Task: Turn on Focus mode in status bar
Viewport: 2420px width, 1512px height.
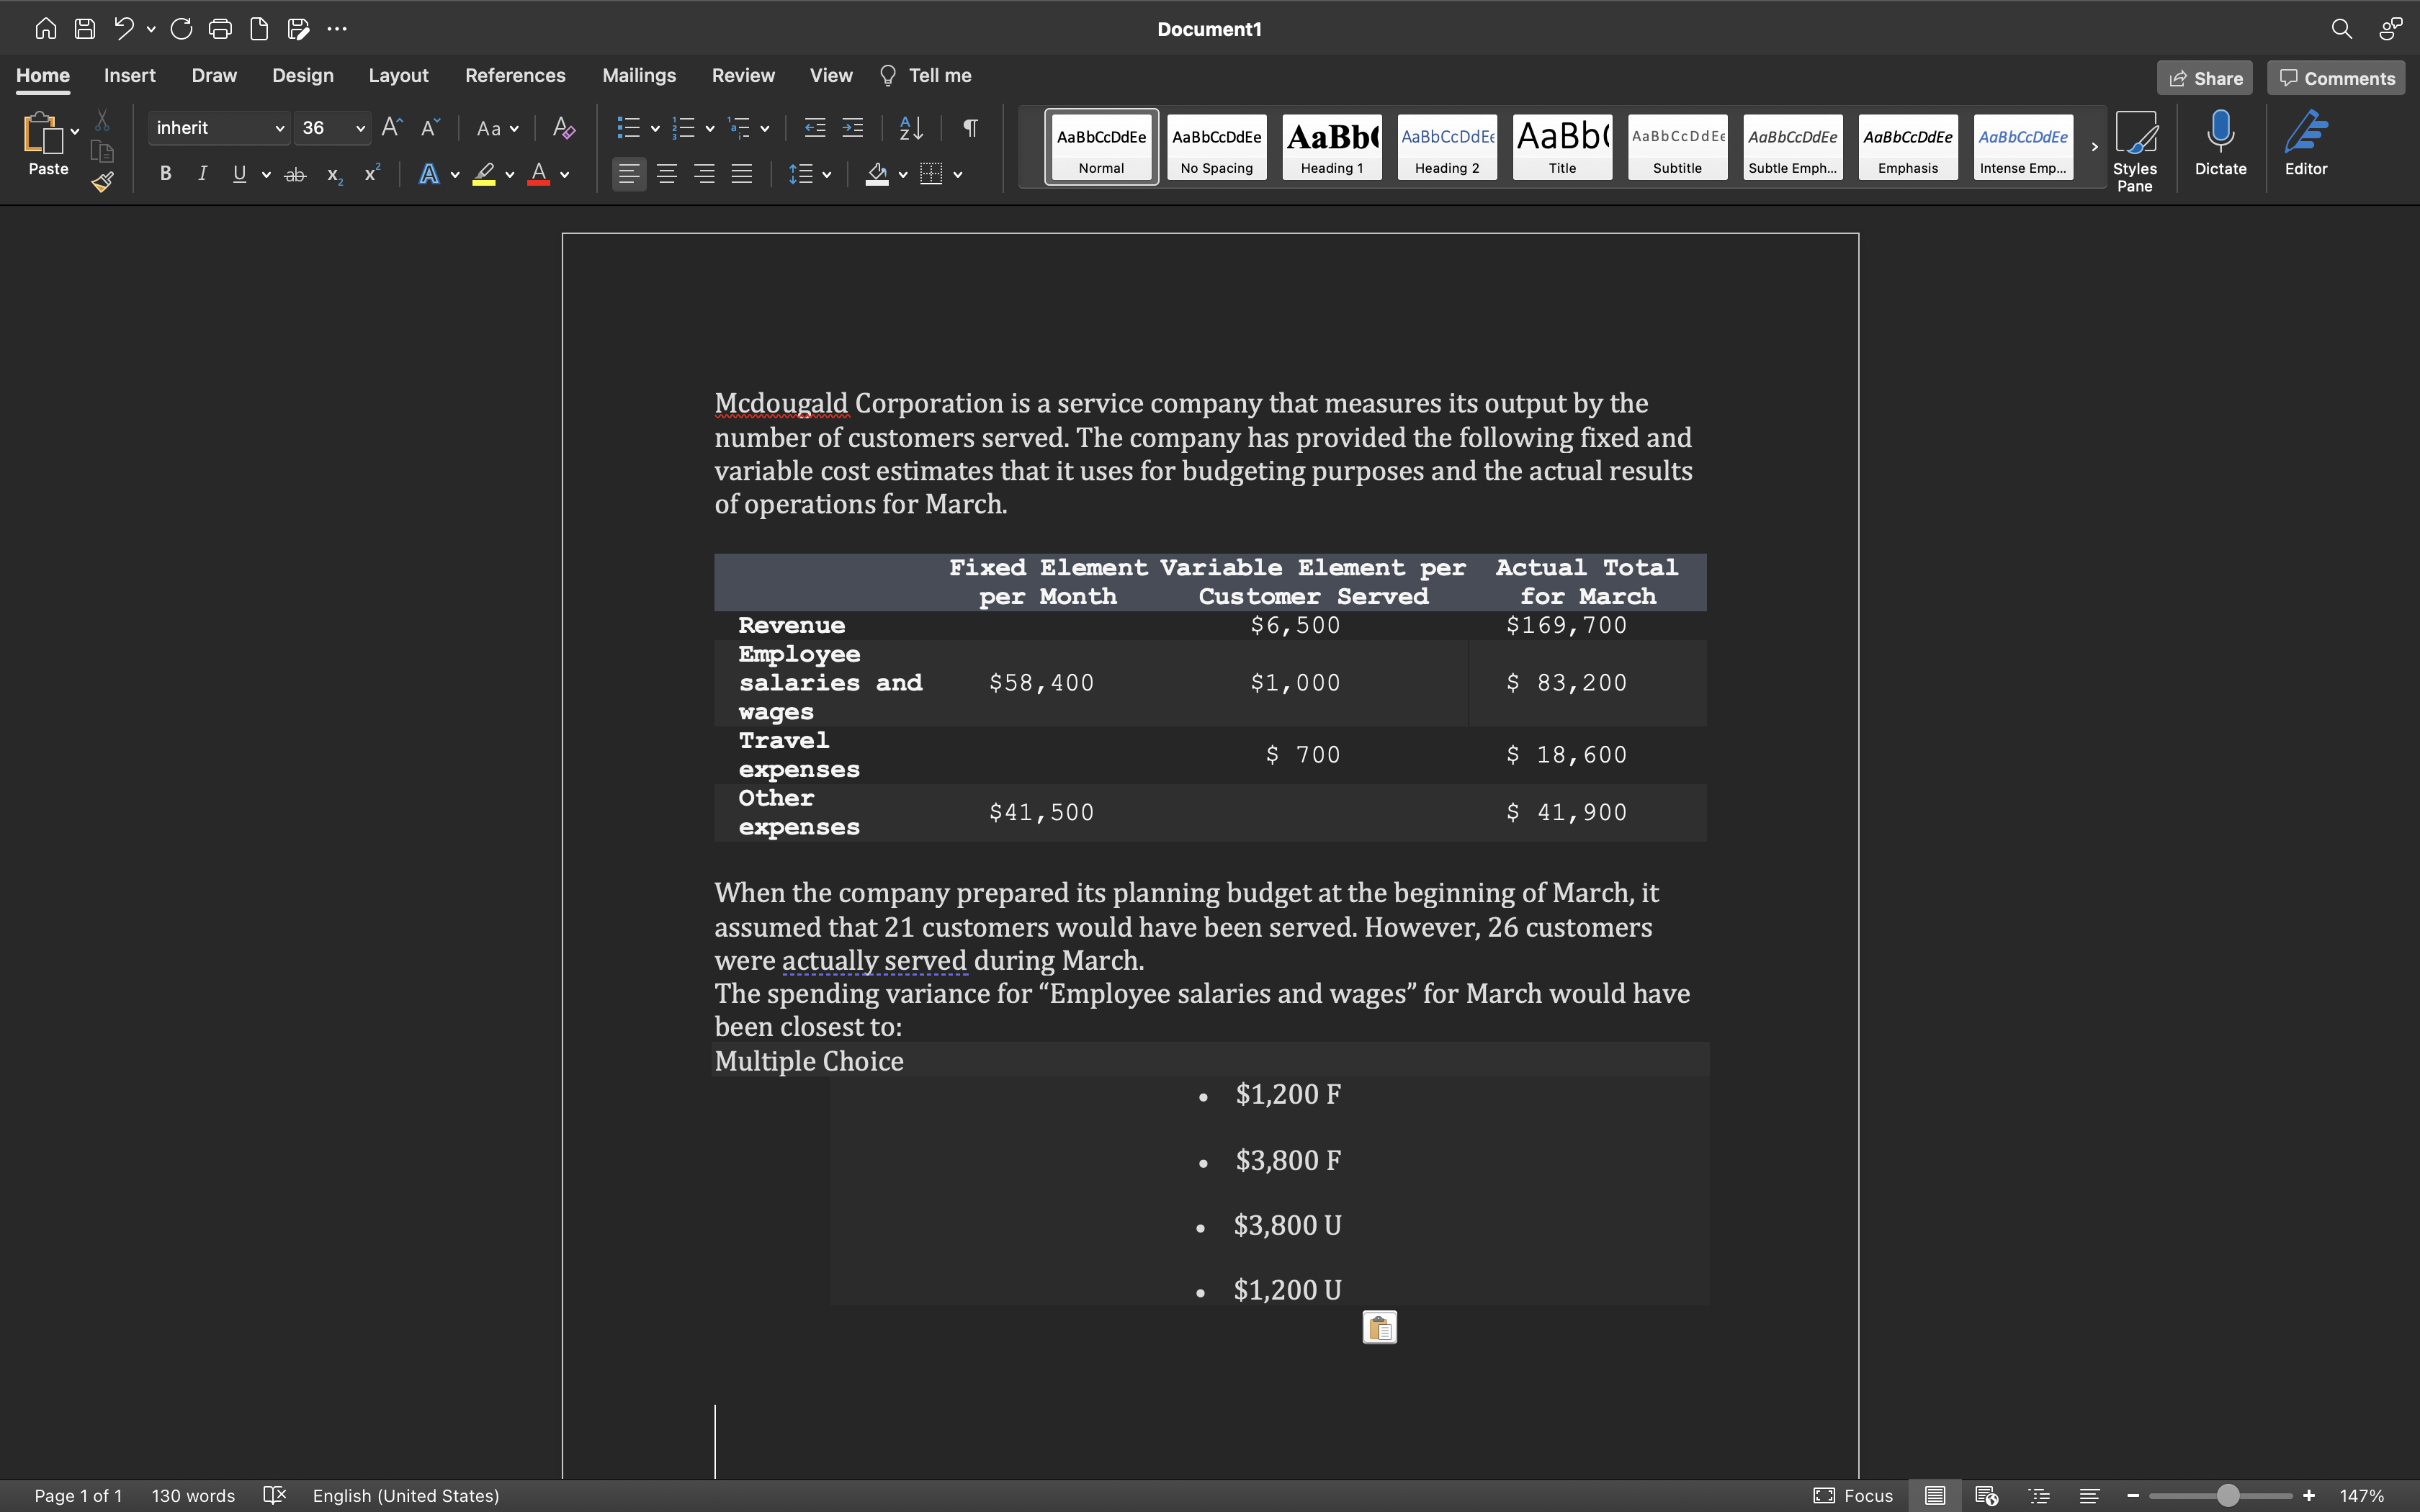Action: (x=1855, y=1495)
